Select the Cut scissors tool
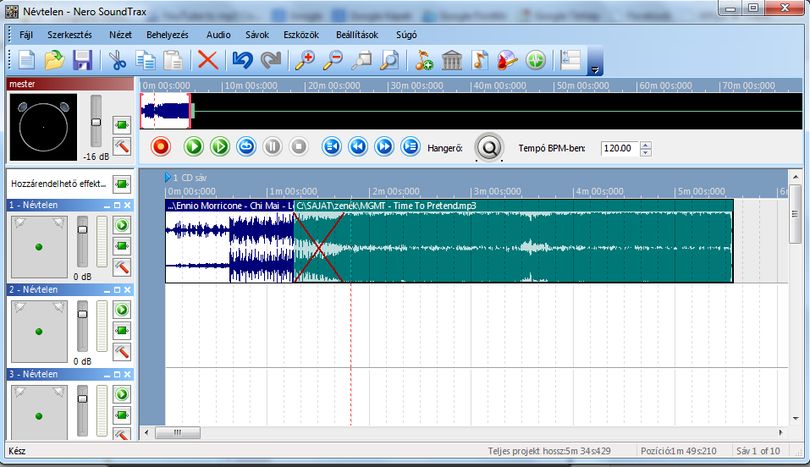 (x=118, y=60)
